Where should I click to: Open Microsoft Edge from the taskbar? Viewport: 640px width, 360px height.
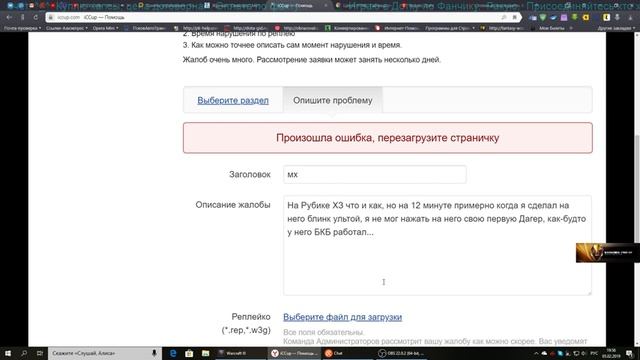coord(173,353)
